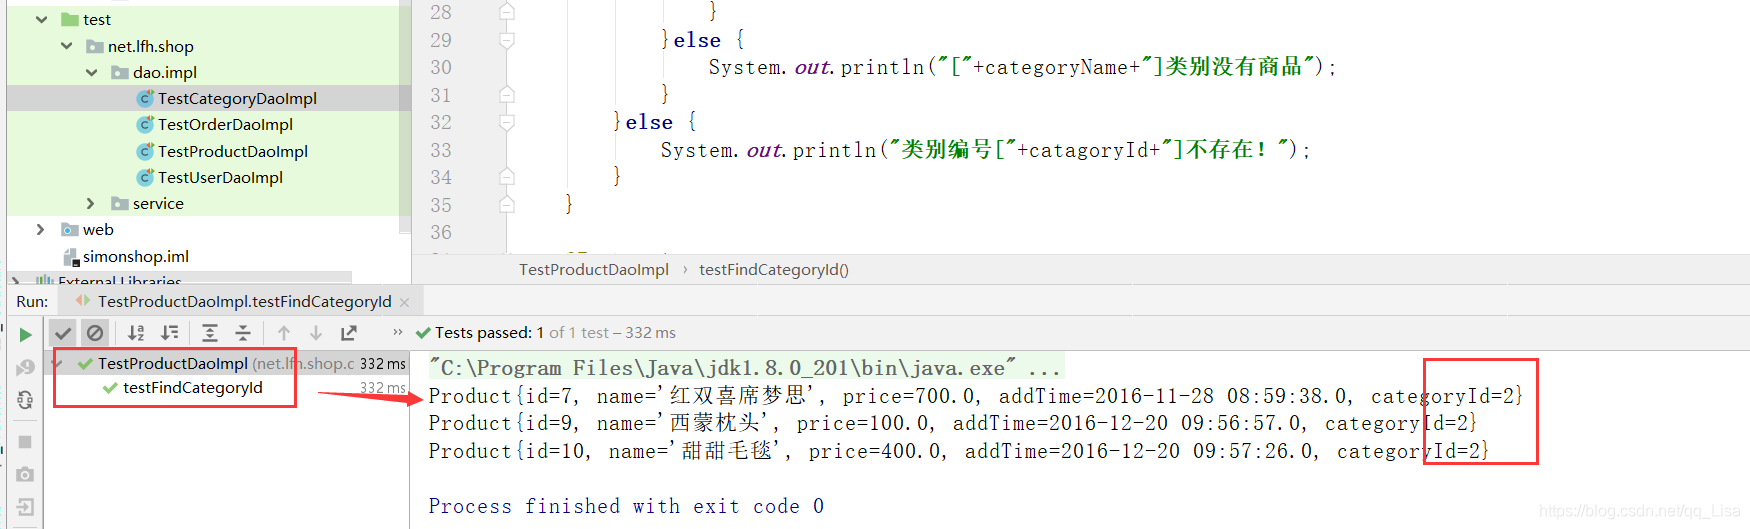Collapse the net.lfh.shop package
Viewport: 1750px width, 529px height.
tap(66, 46)
